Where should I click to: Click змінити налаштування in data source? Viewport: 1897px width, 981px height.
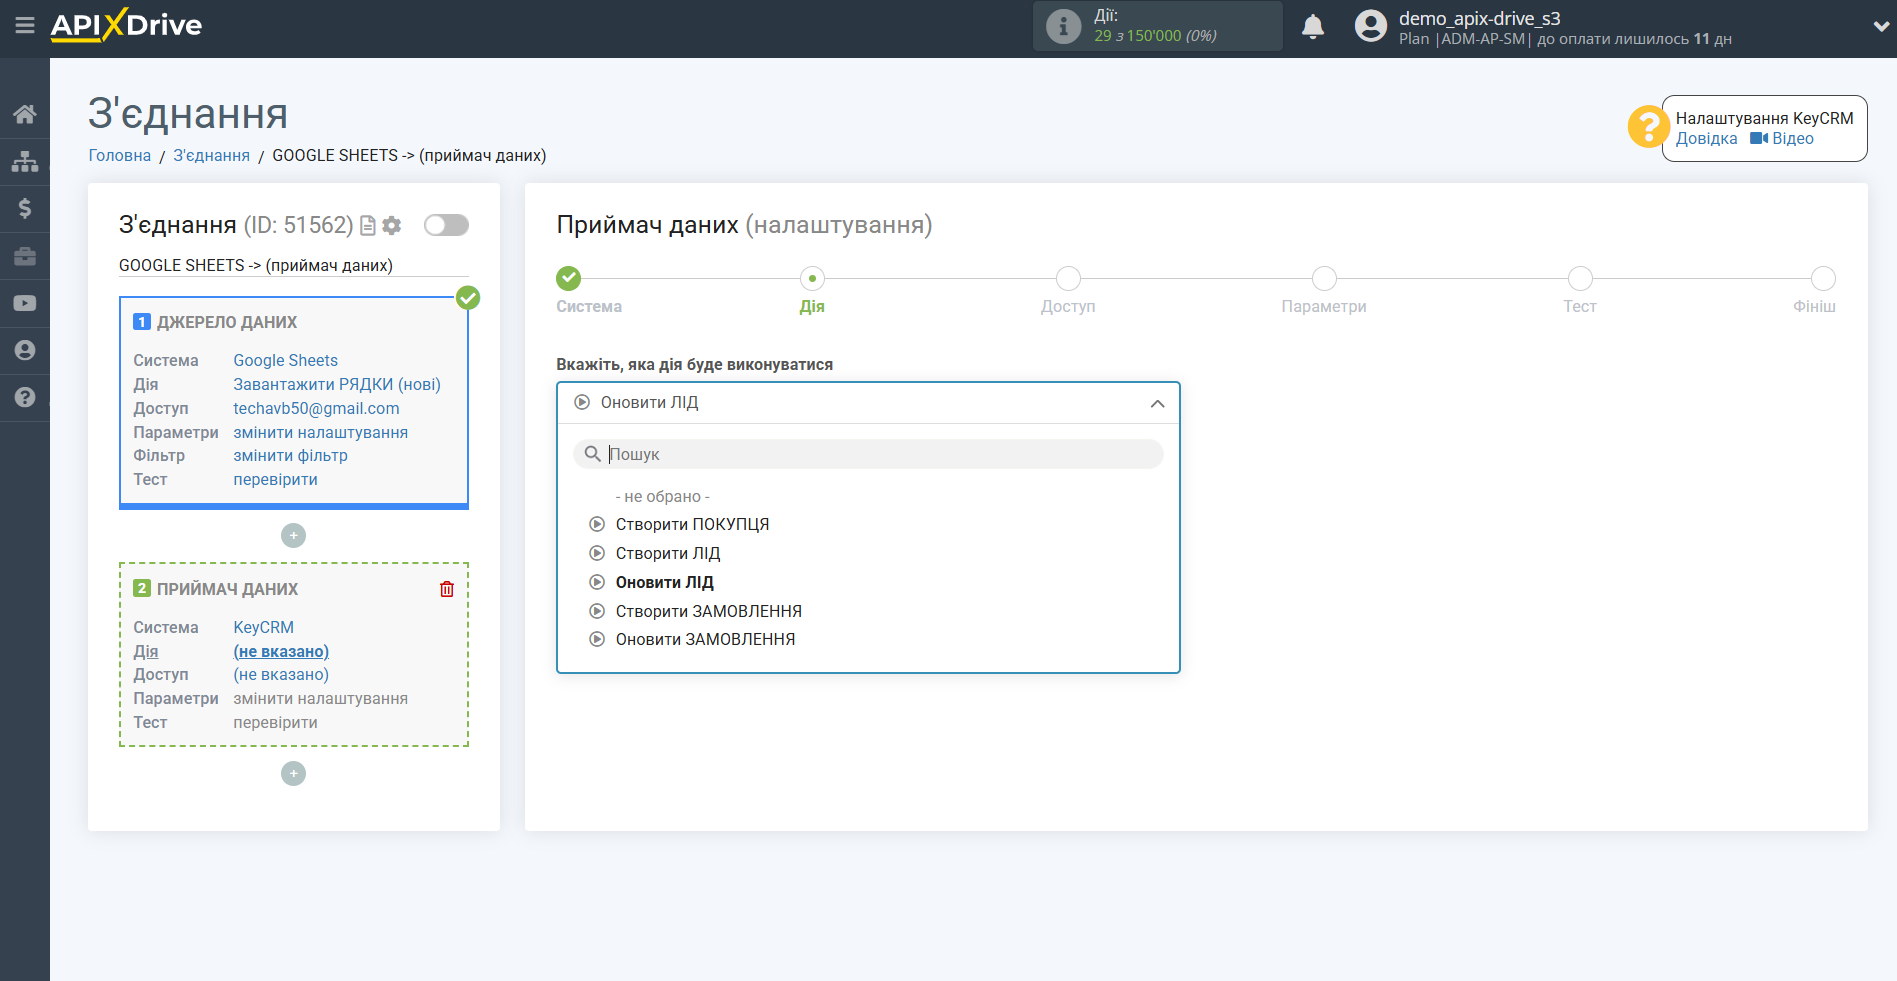320,433
